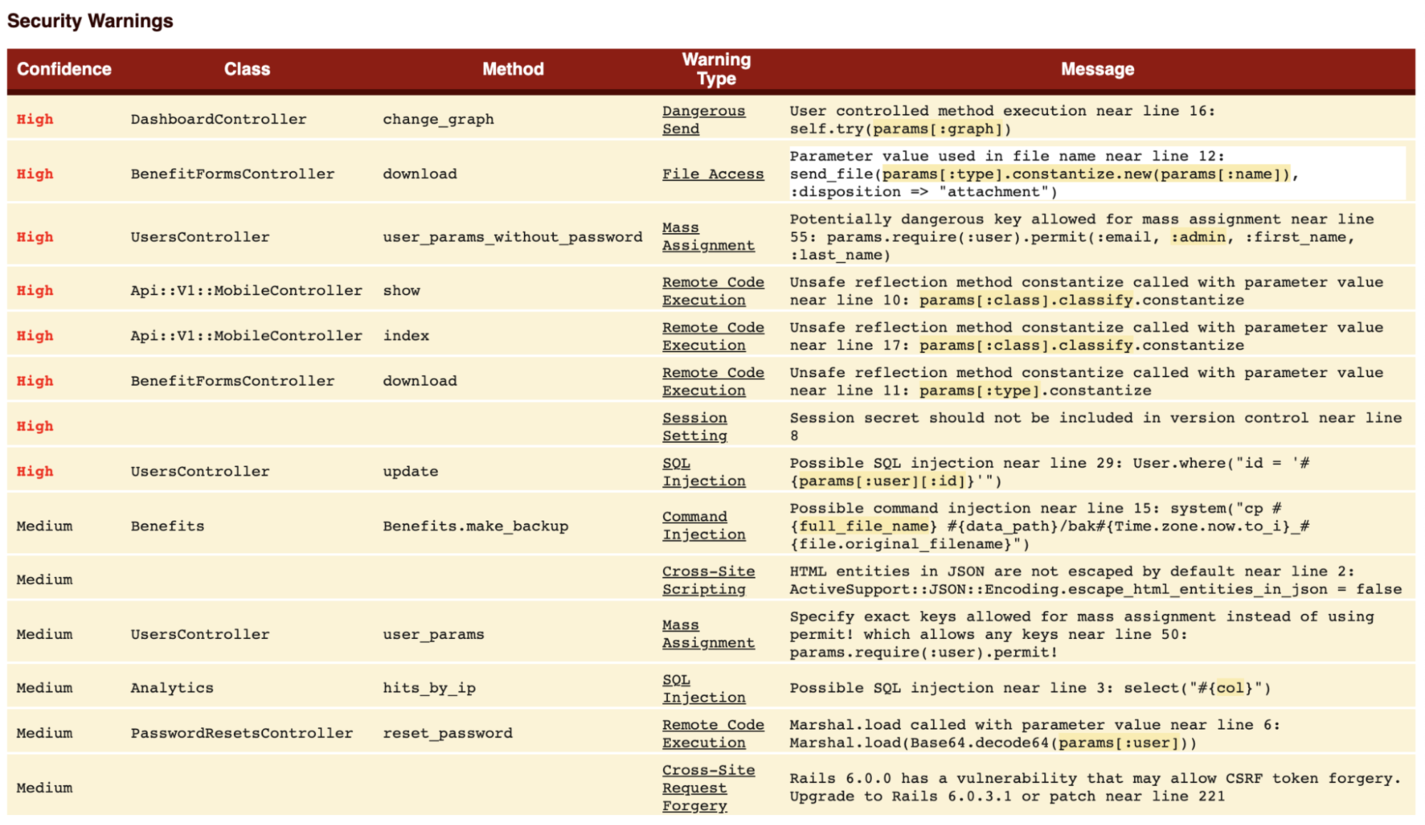This screenshot has width=1425, height=825.
Task: Click the Security Warnings heading
Action: (90, 20)
